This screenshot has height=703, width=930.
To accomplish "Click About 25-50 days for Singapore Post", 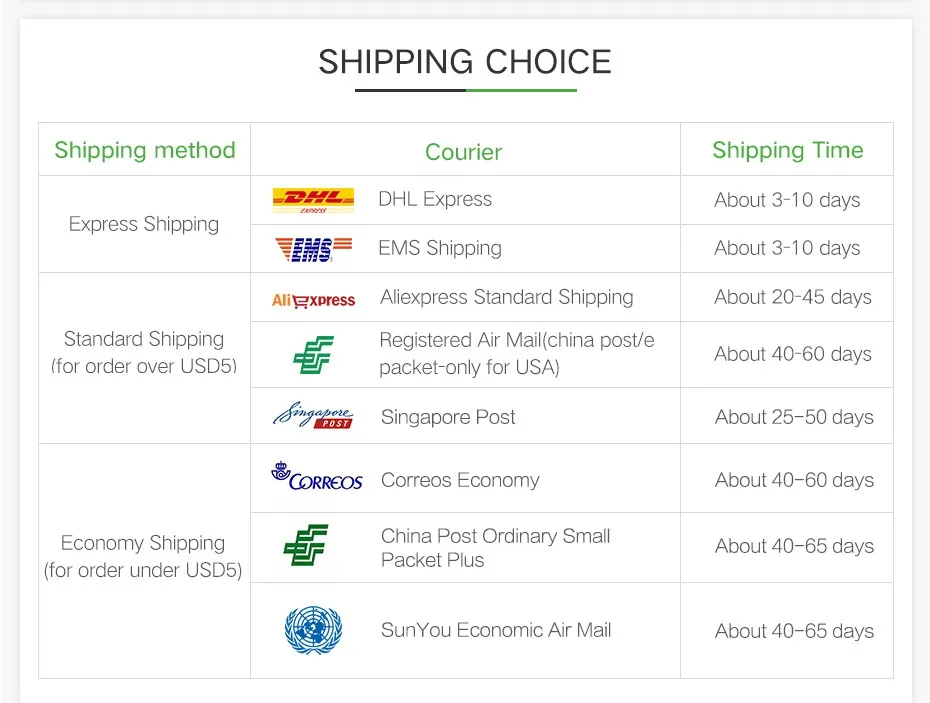I will tap(794, 417).
